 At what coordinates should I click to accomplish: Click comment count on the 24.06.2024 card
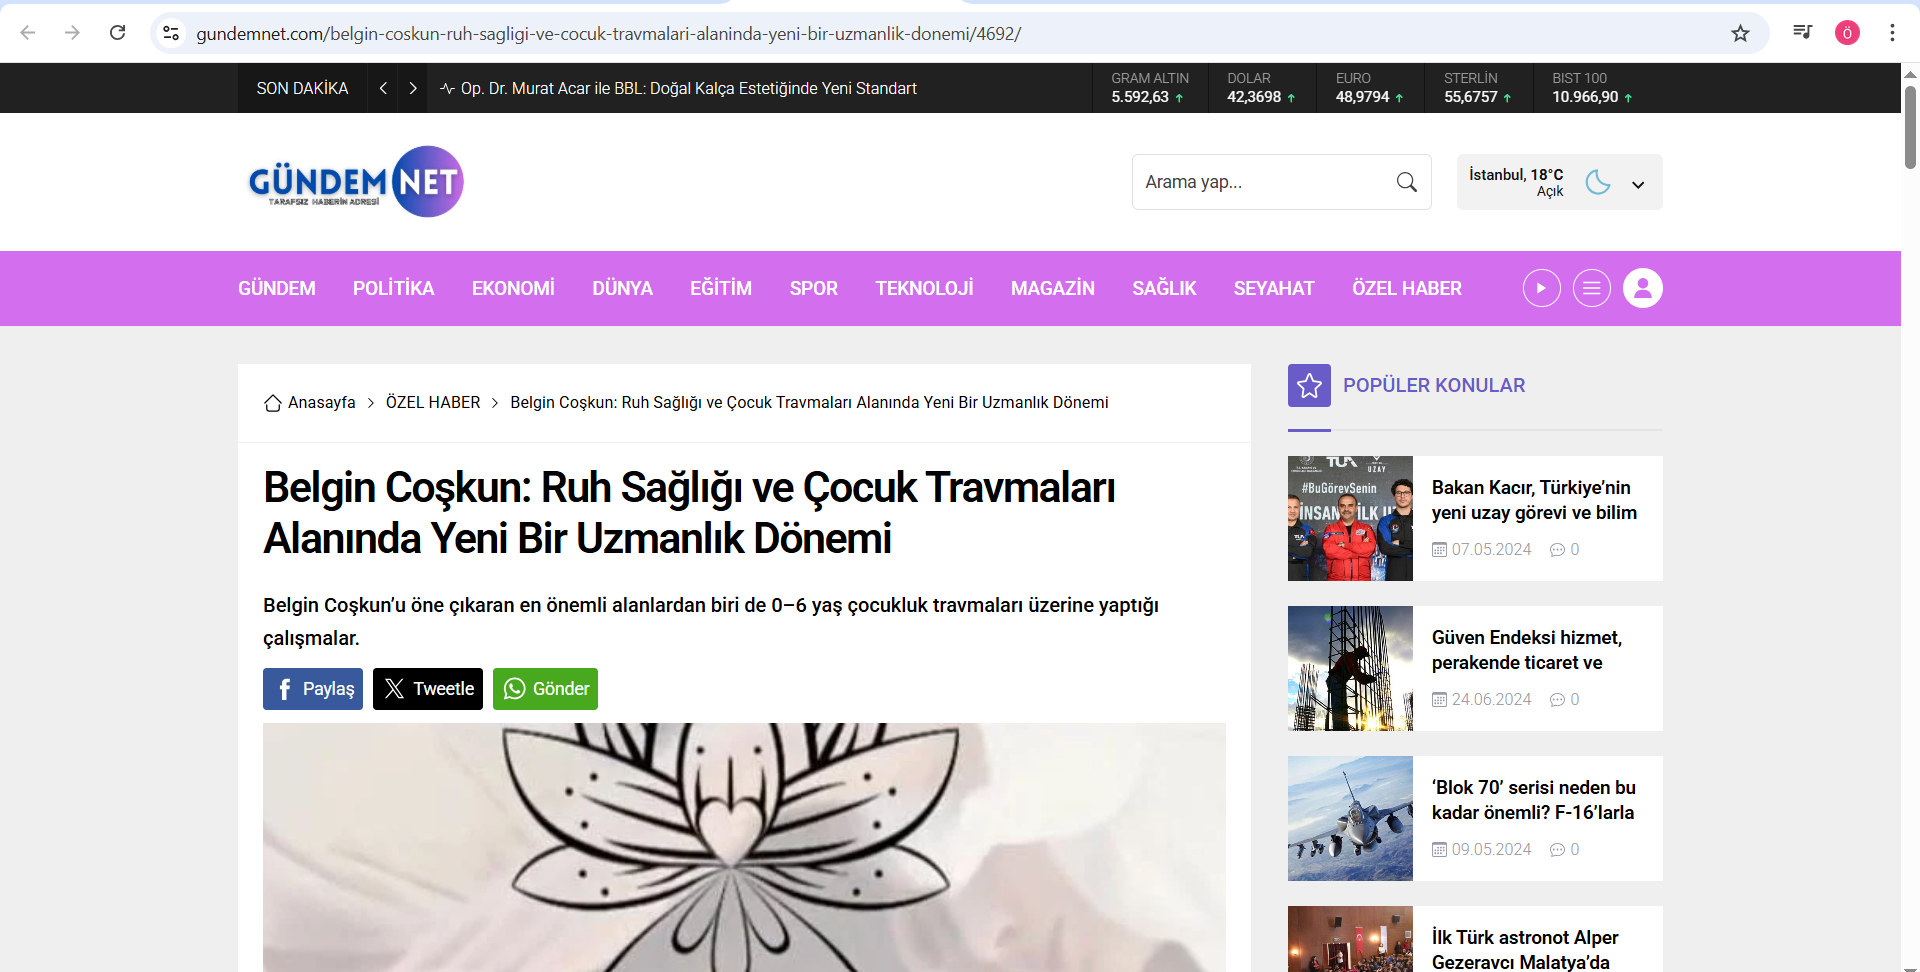click(x=1565, y=699)
